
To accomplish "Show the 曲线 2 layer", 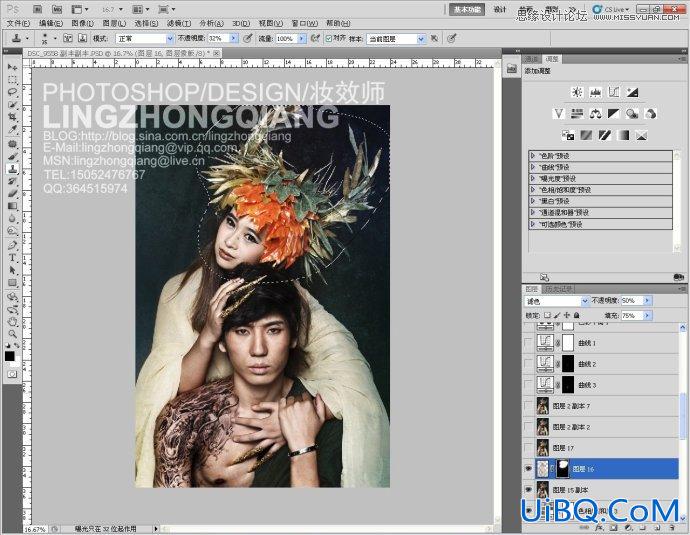I will [529, 364].
